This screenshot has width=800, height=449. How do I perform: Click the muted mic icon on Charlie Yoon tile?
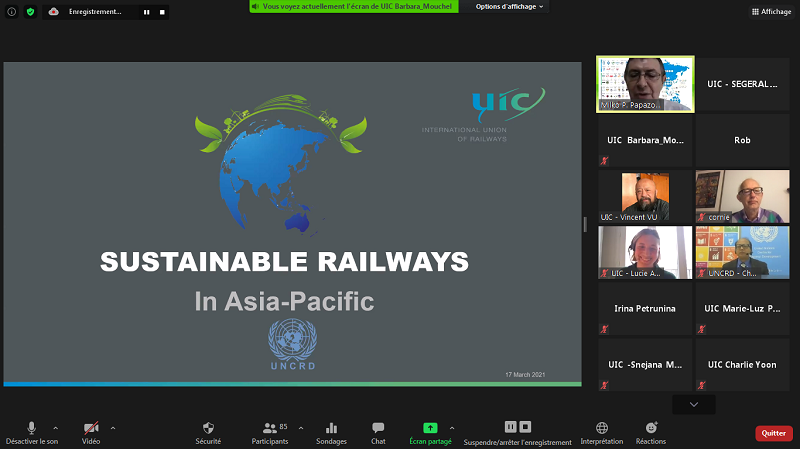702,385
